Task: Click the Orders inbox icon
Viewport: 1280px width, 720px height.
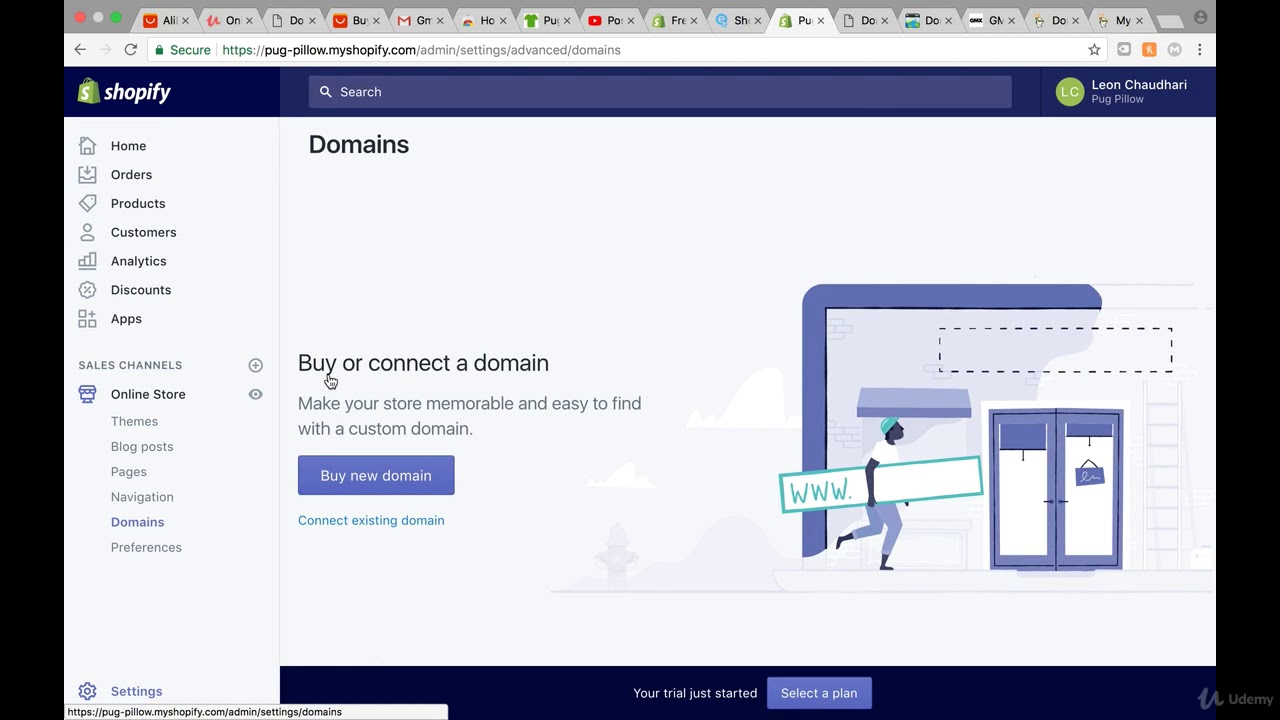Action: [88, 174]
